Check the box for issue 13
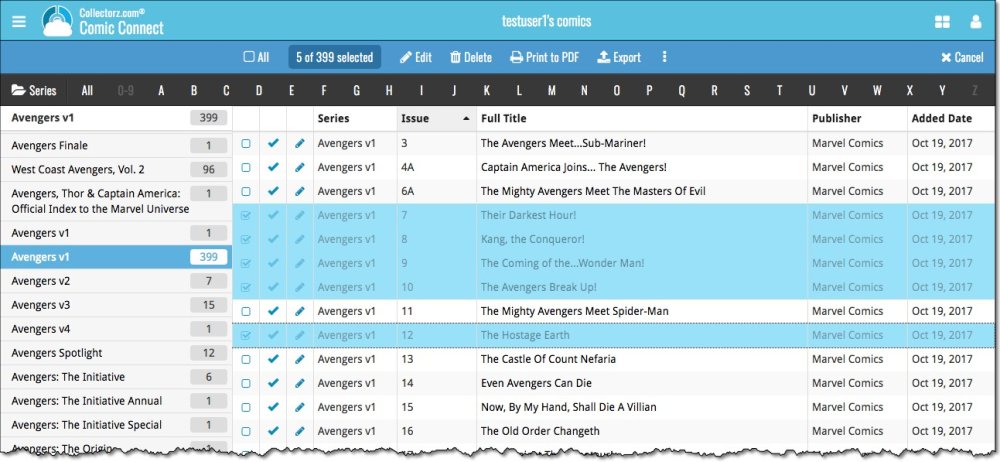Image resolution: width=1000 pixels, height=462 pixels. (246, 360)
